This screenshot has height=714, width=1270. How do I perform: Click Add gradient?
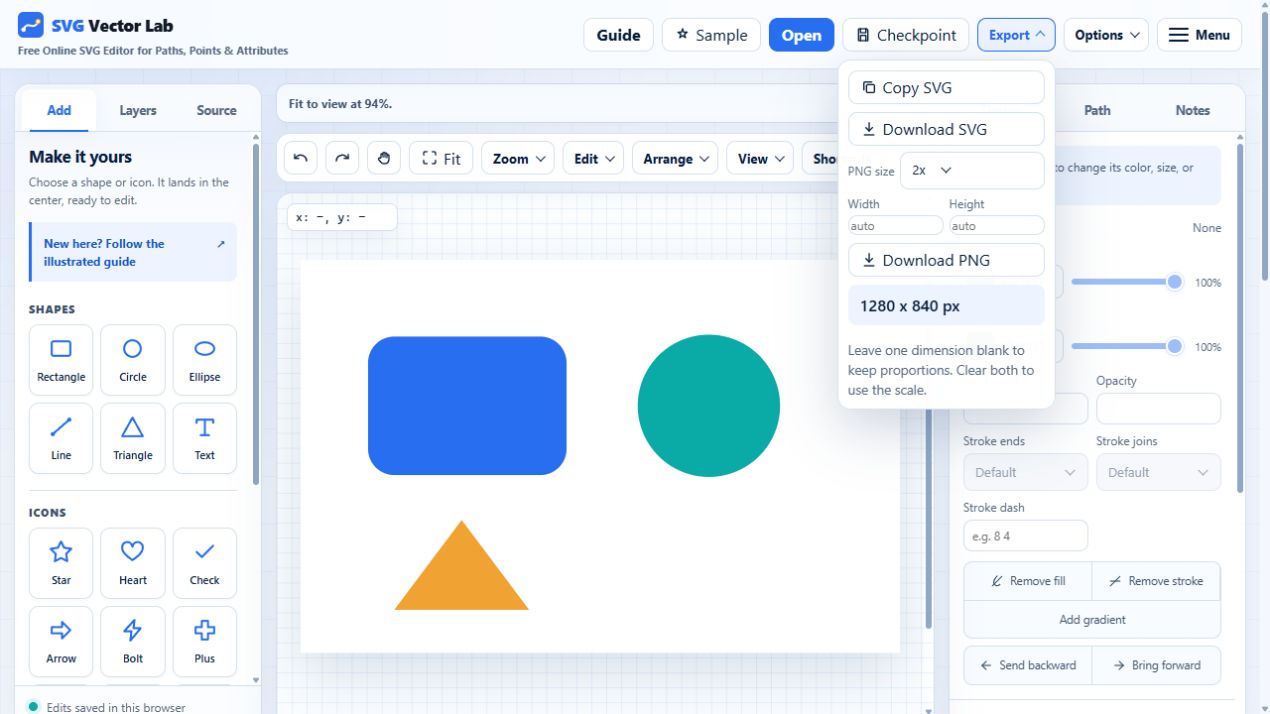1092,620
